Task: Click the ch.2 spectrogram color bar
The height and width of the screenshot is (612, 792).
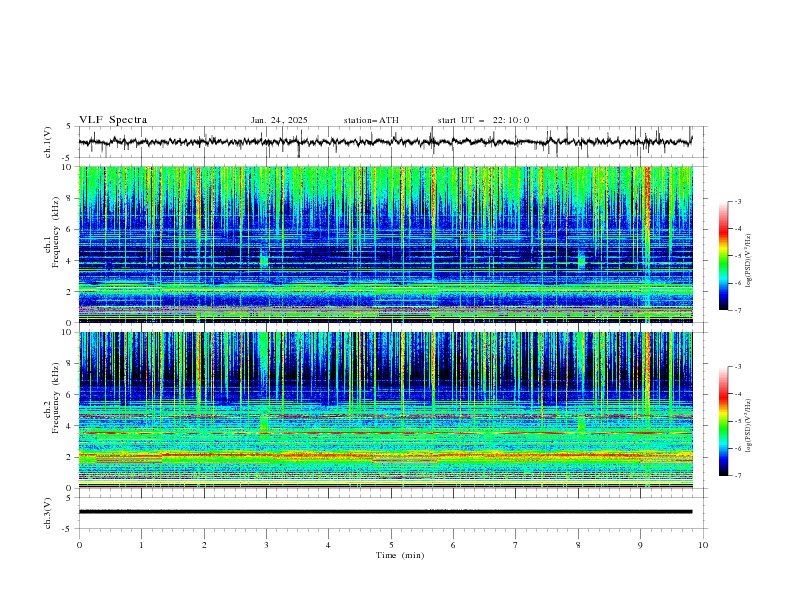Action: (x=723, y=421)
